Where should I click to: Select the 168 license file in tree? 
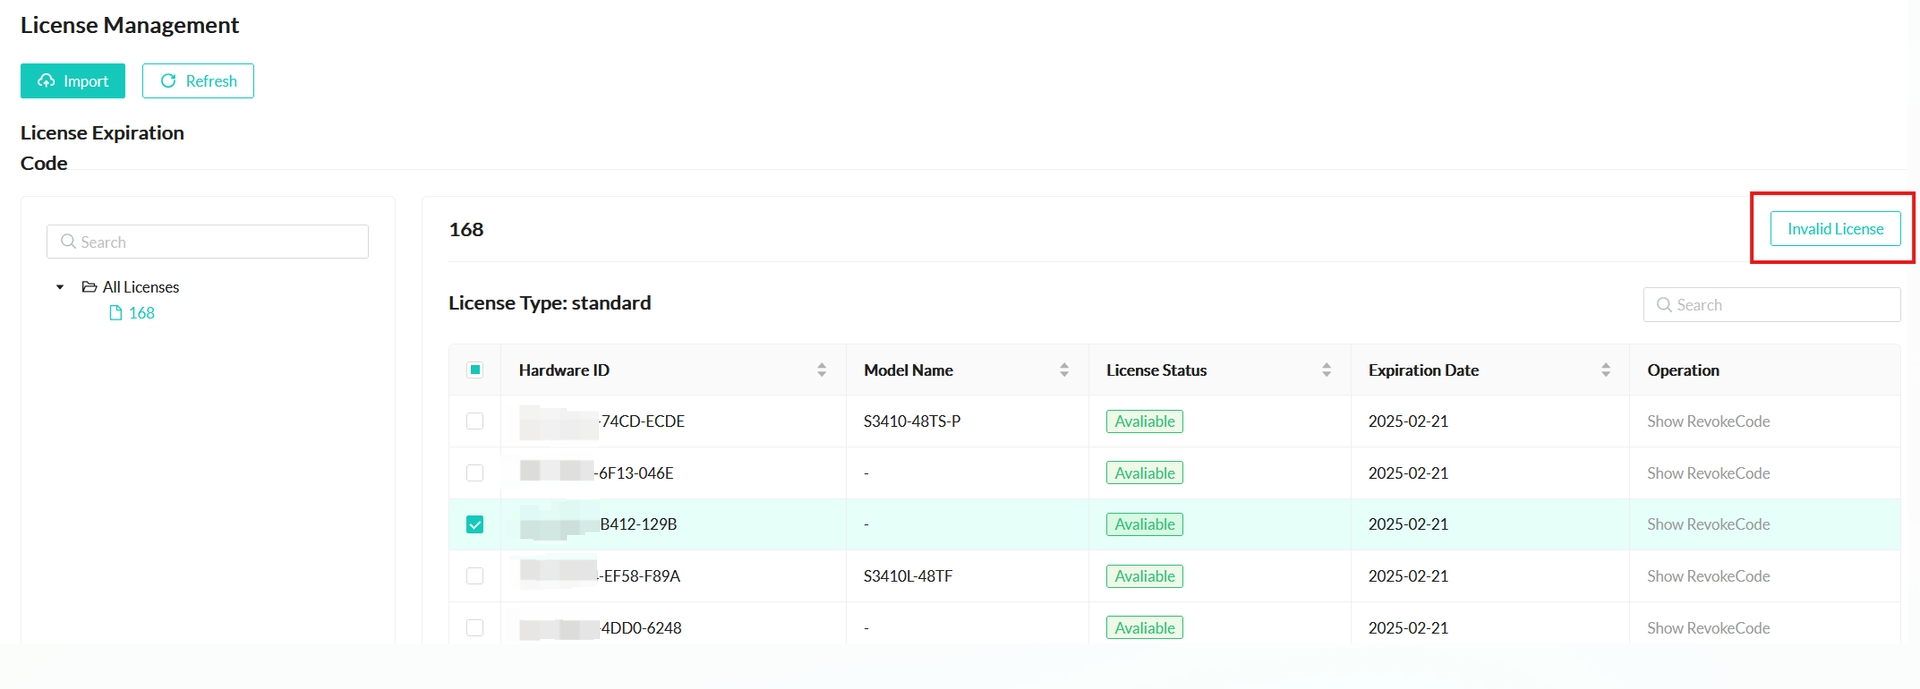click(x=141, y=313)
